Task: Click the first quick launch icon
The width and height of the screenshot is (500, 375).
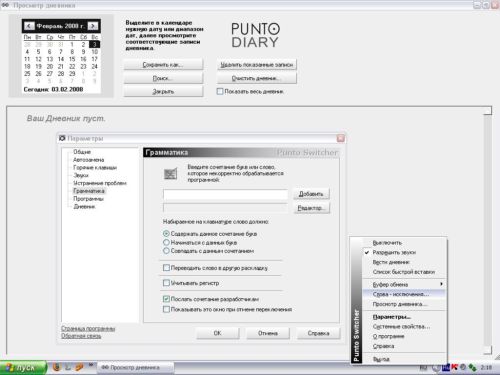Action: click(57, 367)
